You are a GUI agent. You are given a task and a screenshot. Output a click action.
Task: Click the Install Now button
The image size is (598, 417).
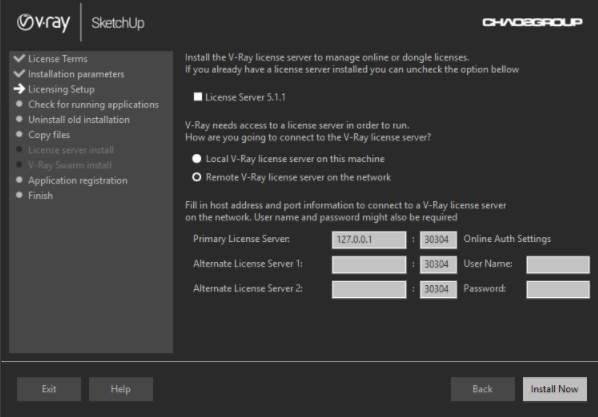pos(555,389)
